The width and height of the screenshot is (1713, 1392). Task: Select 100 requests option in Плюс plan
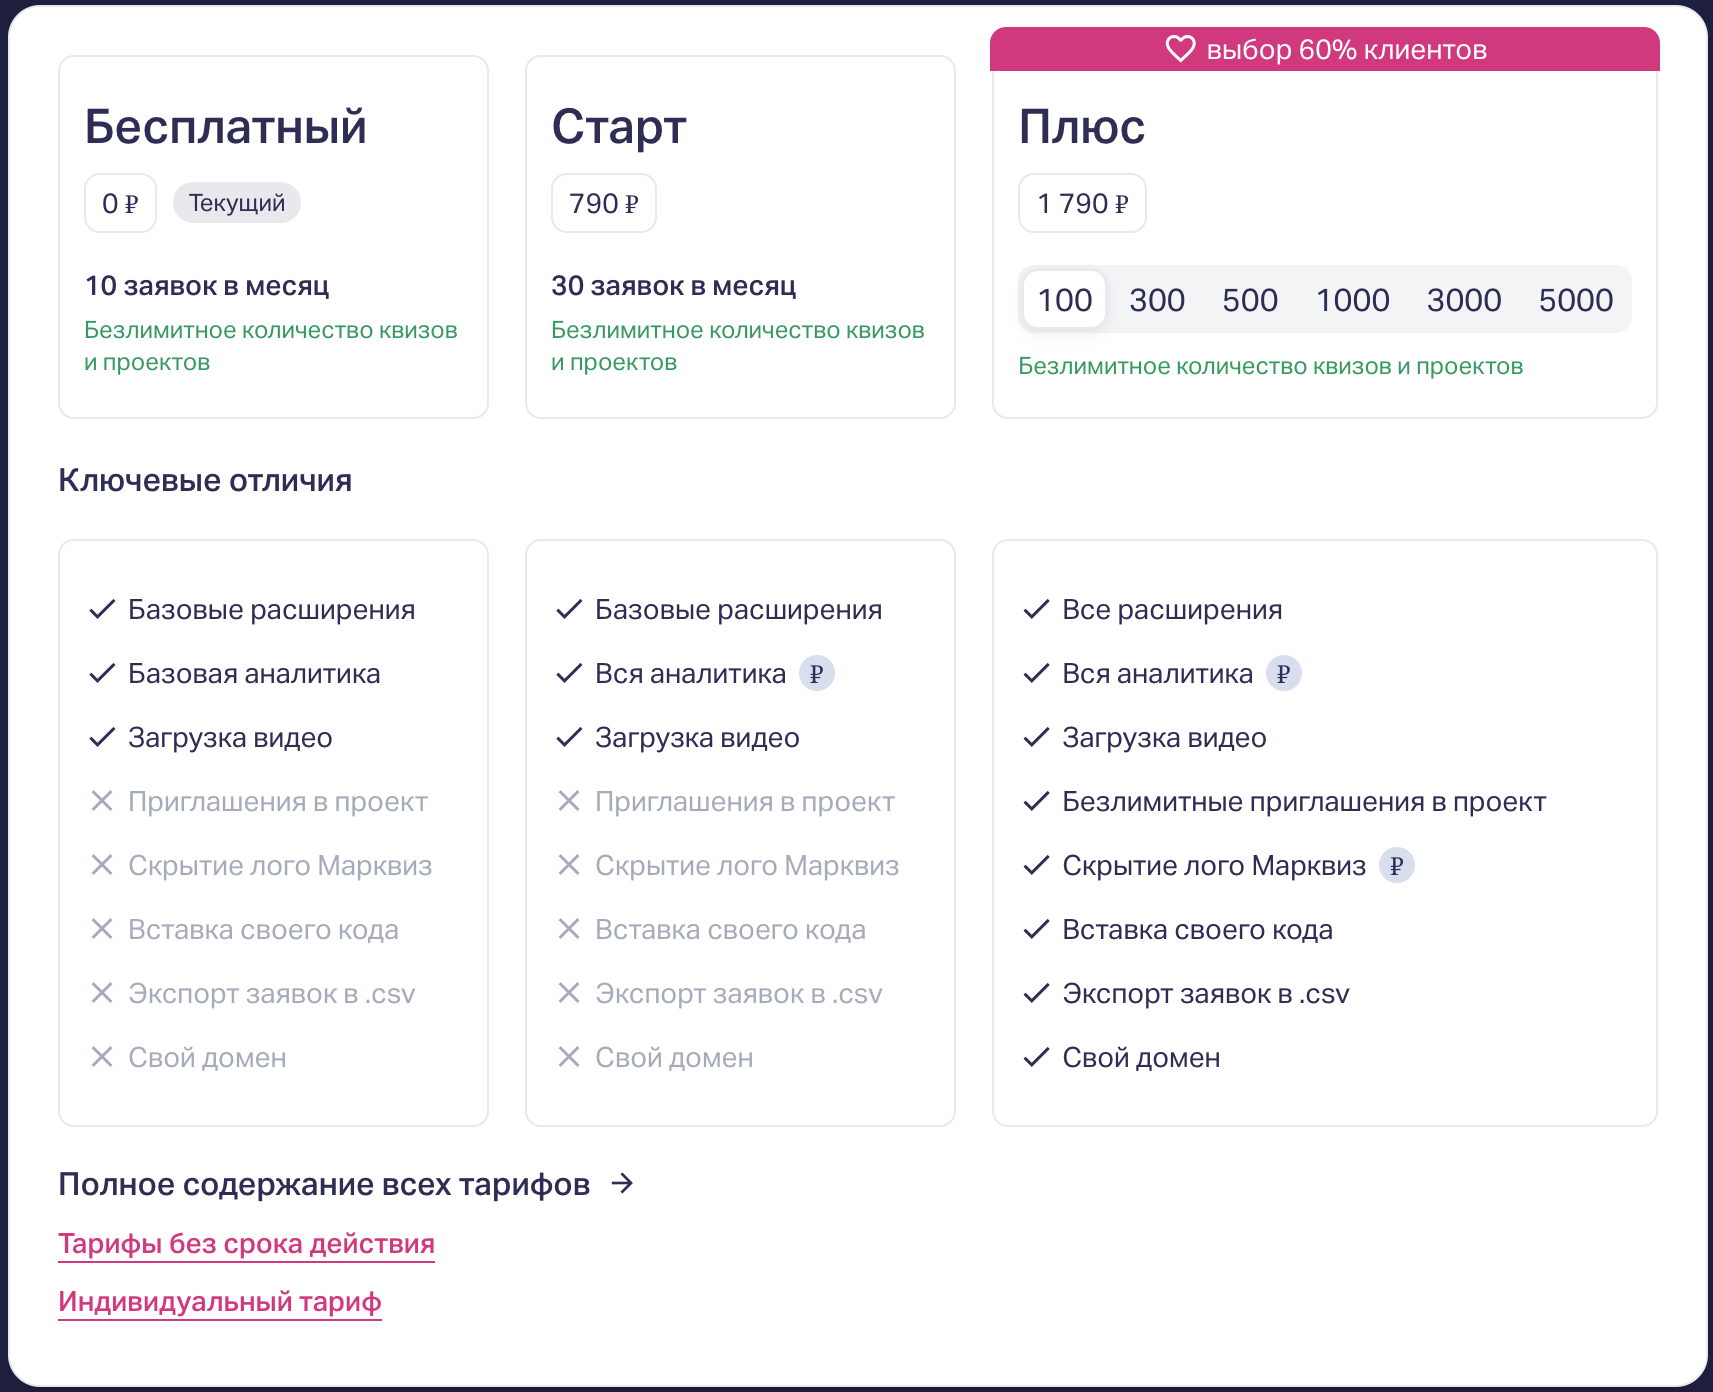pyautogui.click(x=1064, y=300)
